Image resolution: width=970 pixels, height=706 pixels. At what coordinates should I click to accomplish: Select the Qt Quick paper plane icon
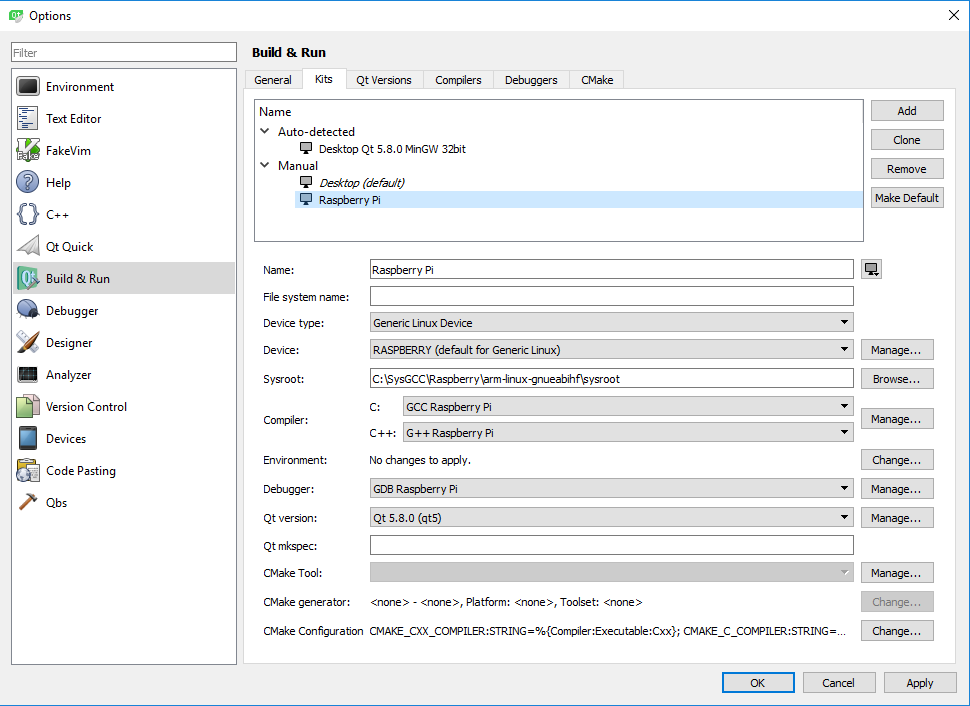(x=28, y=246)
